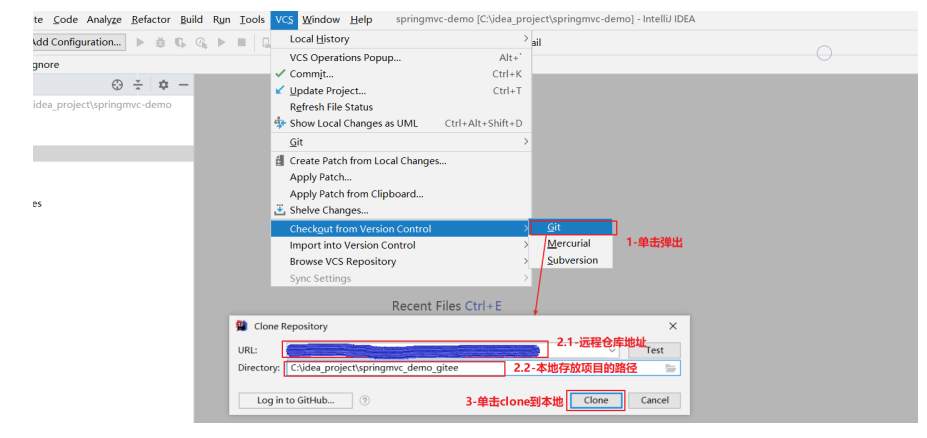This screenshot has height=438, width=927.
Task: Choose Update Project menu item
Action: 401,90
